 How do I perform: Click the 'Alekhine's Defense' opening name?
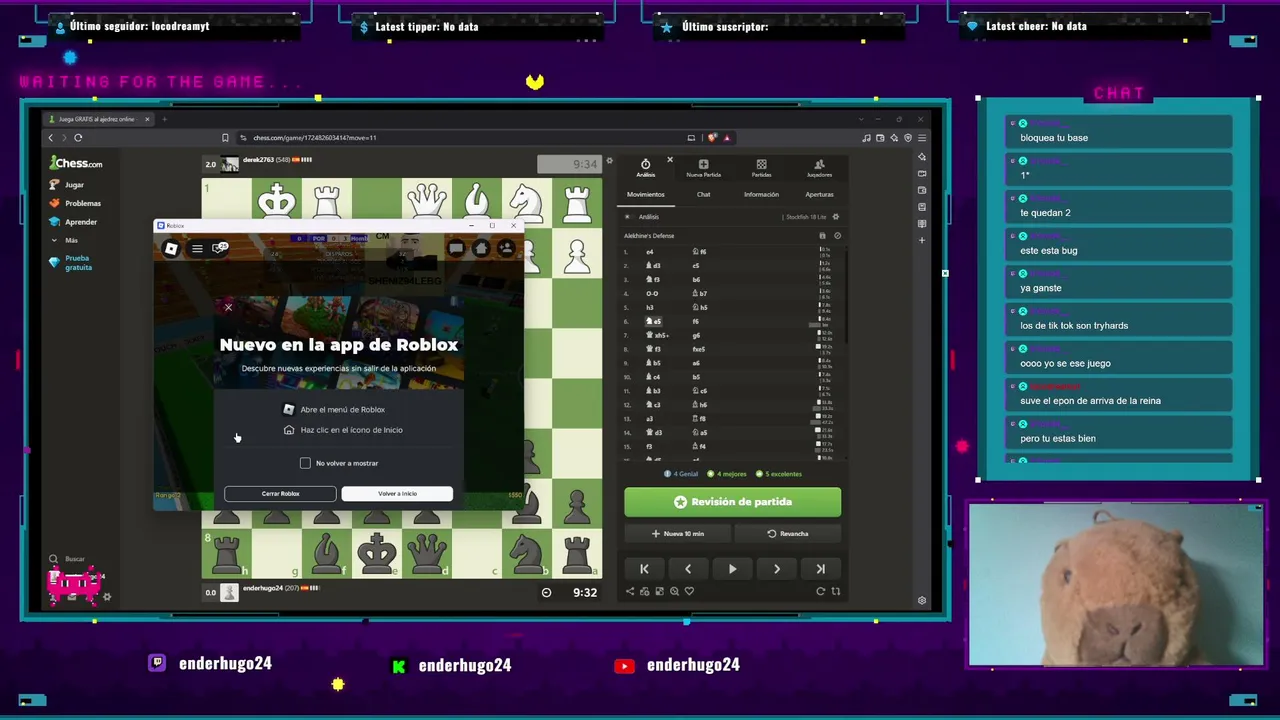649,236
